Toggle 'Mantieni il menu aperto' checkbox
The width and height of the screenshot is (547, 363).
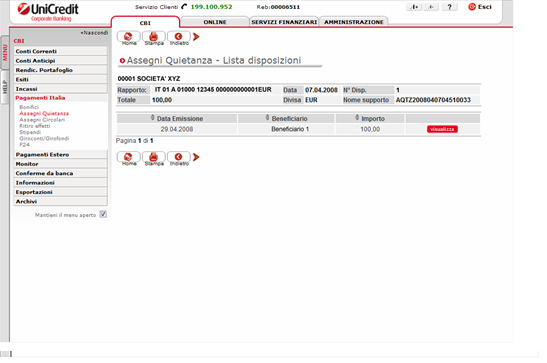point(103,214)
